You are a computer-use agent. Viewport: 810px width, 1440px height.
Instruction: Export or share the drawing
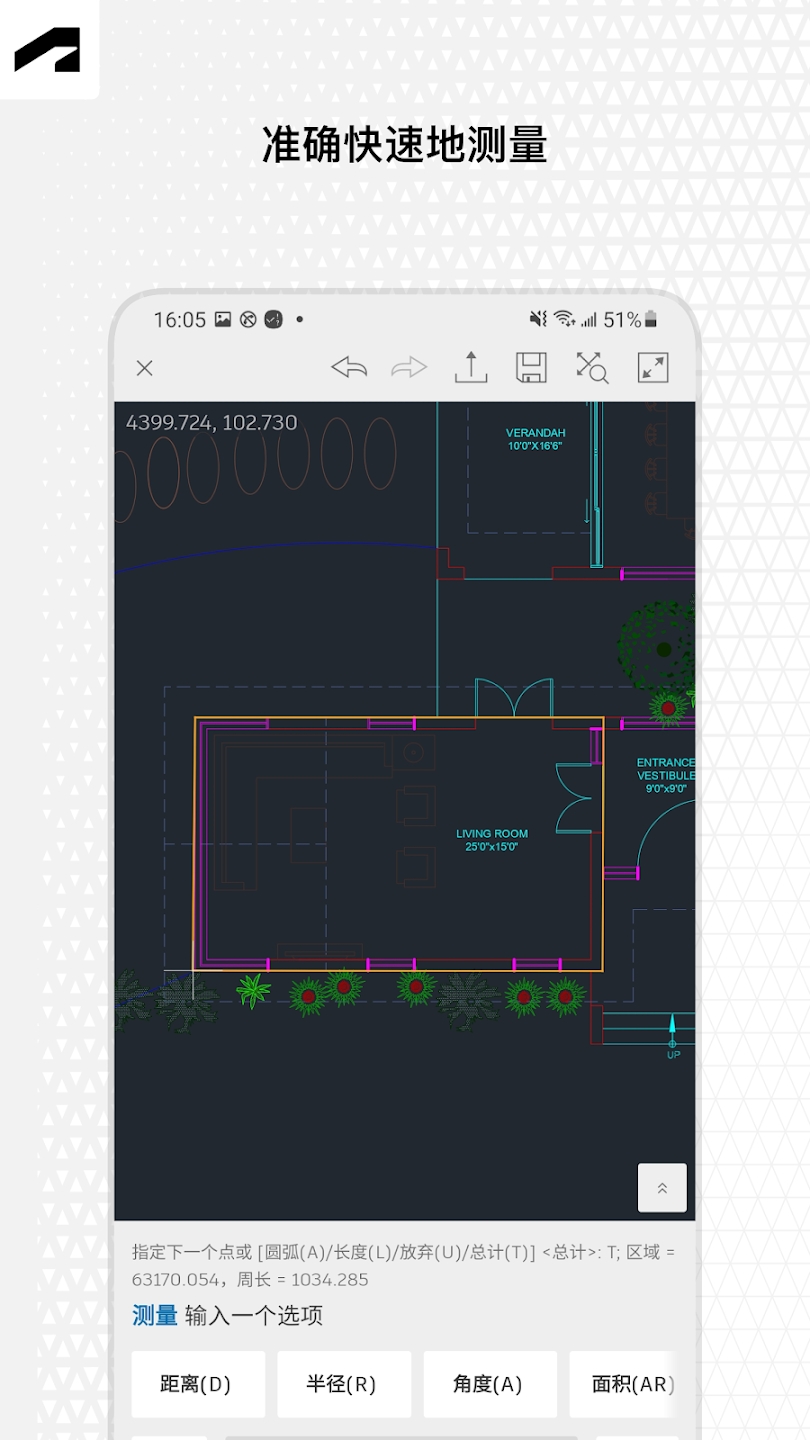point(470,368)
